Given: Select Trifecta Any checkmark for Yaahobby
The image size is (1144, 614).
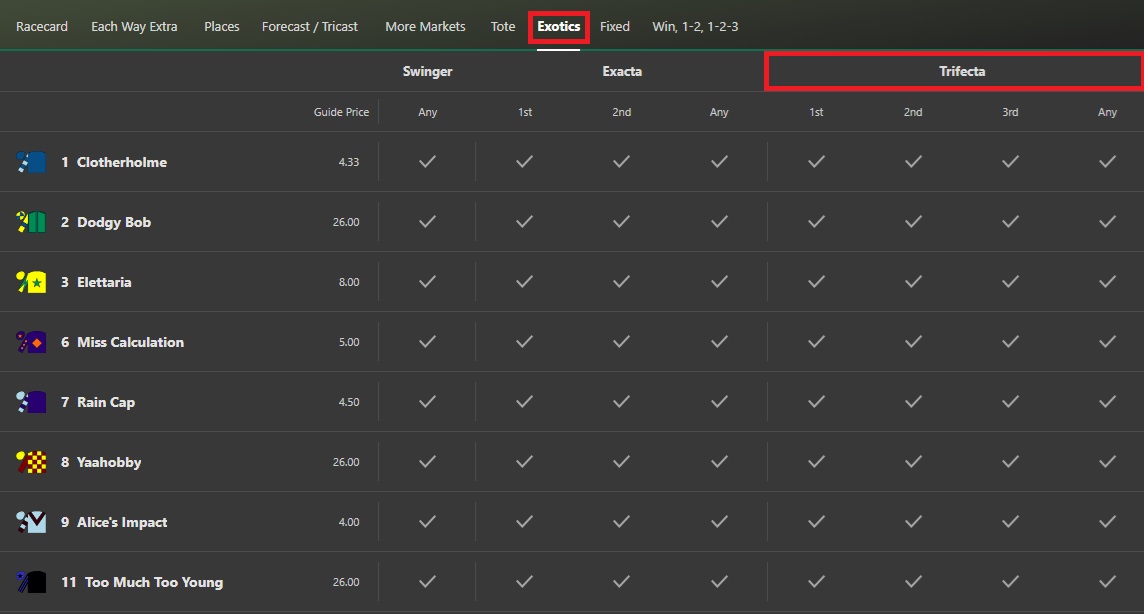Looking at the screenshot, I should click(x=1107, y=461).
